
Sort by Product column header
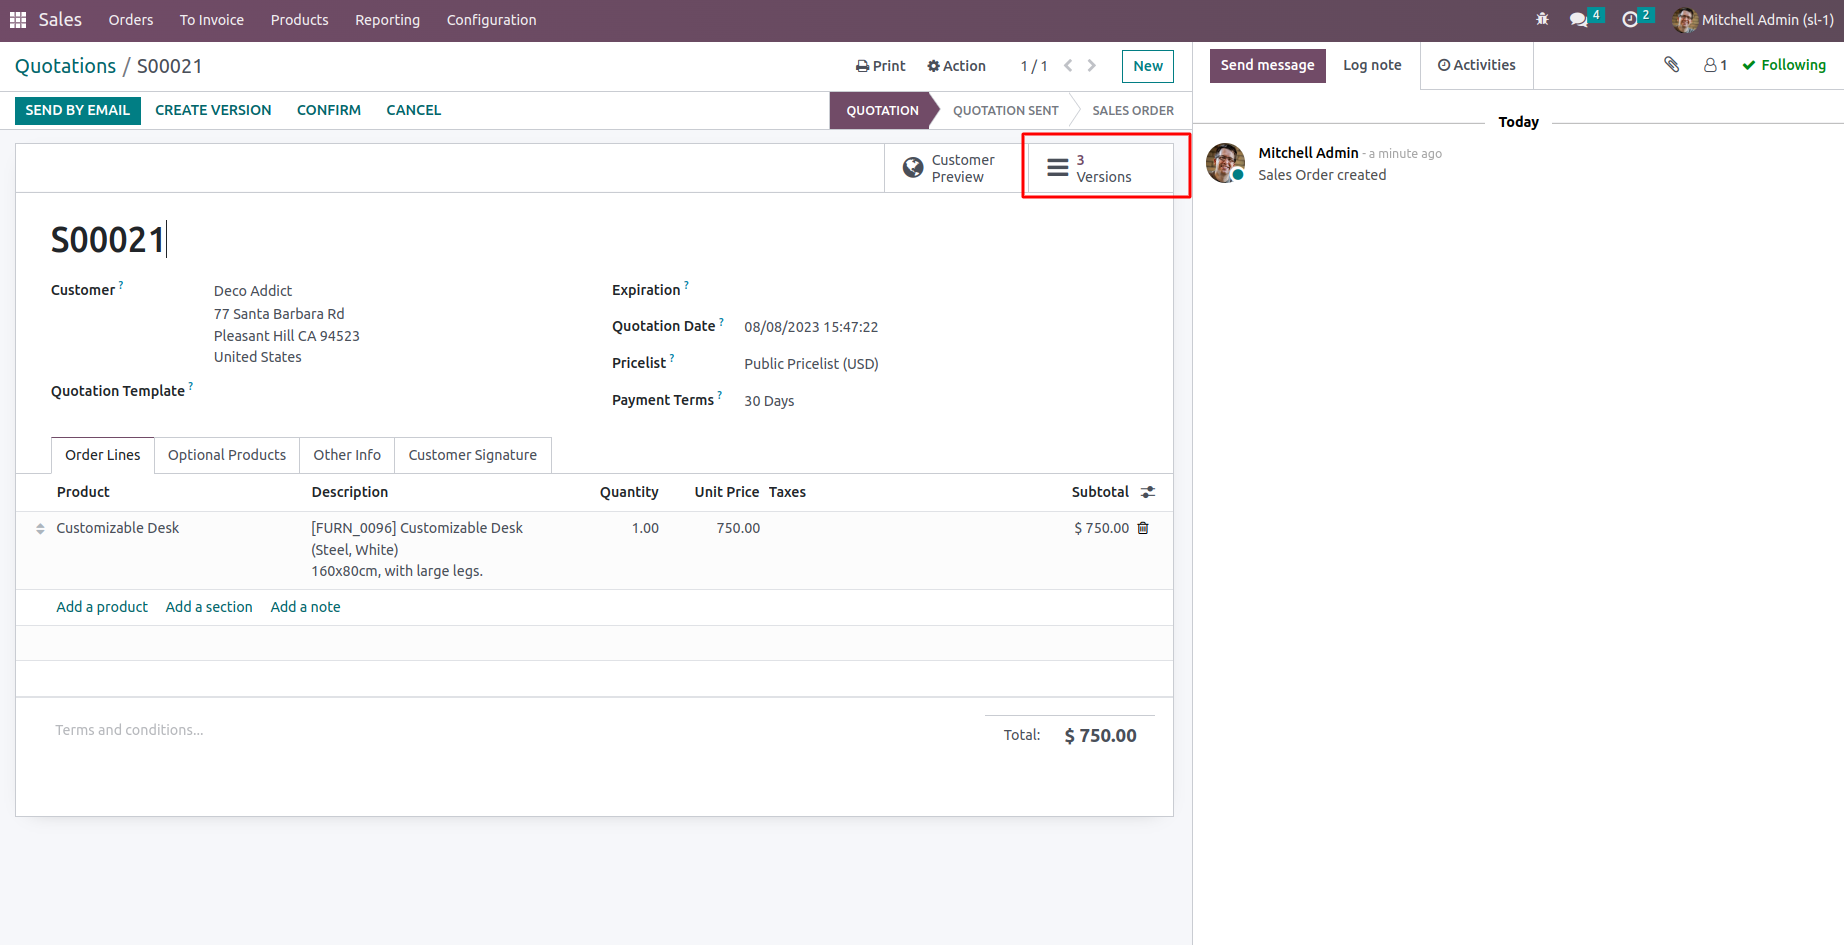(83, 492)
